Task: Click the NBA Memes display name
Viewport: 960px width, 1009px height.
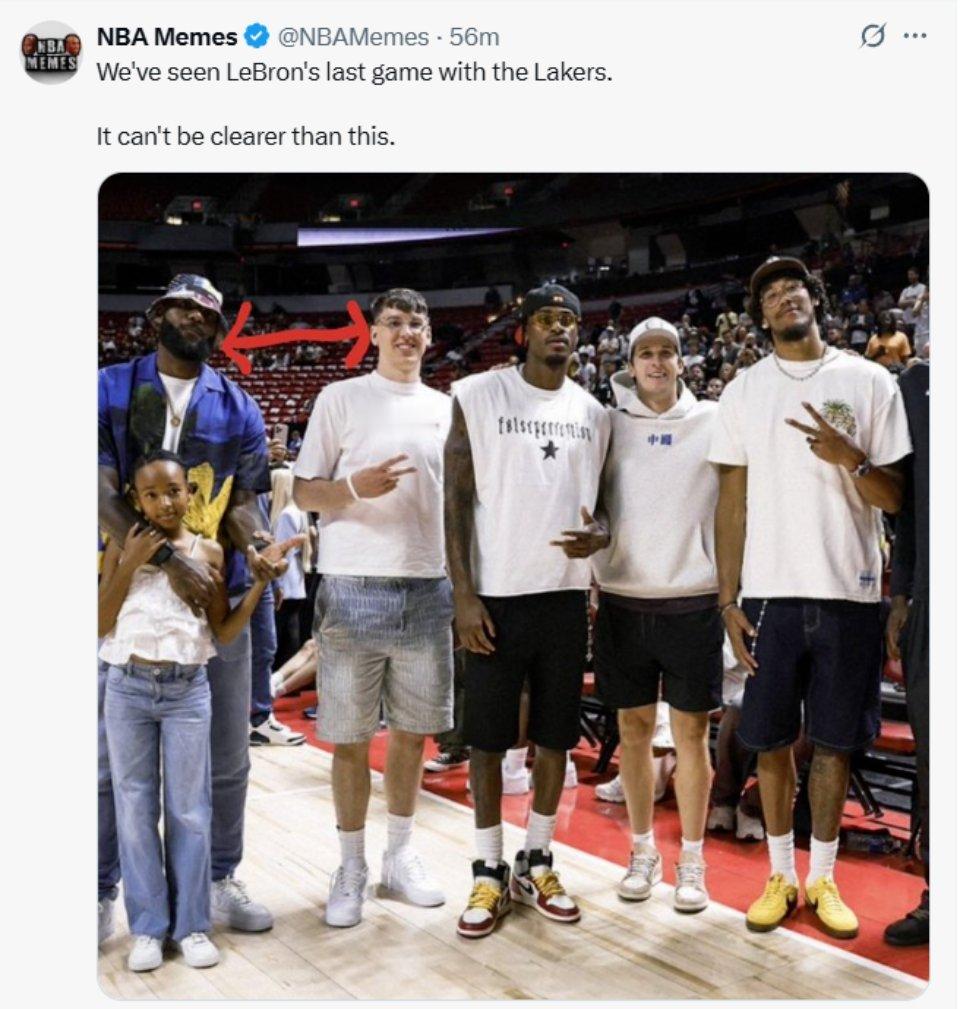Action: click(167, 37)
